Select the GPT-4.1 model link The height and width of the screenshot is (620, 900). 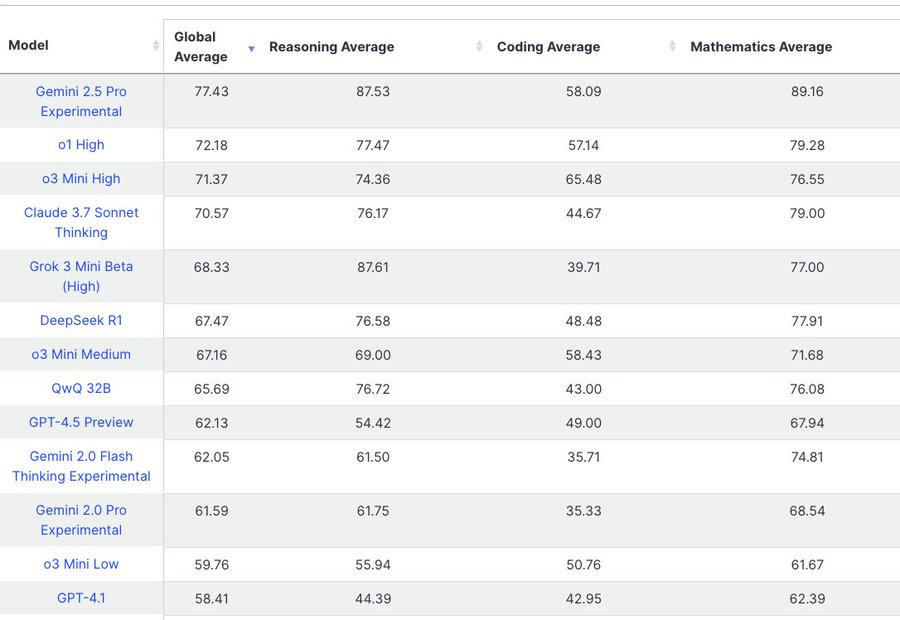81,598
